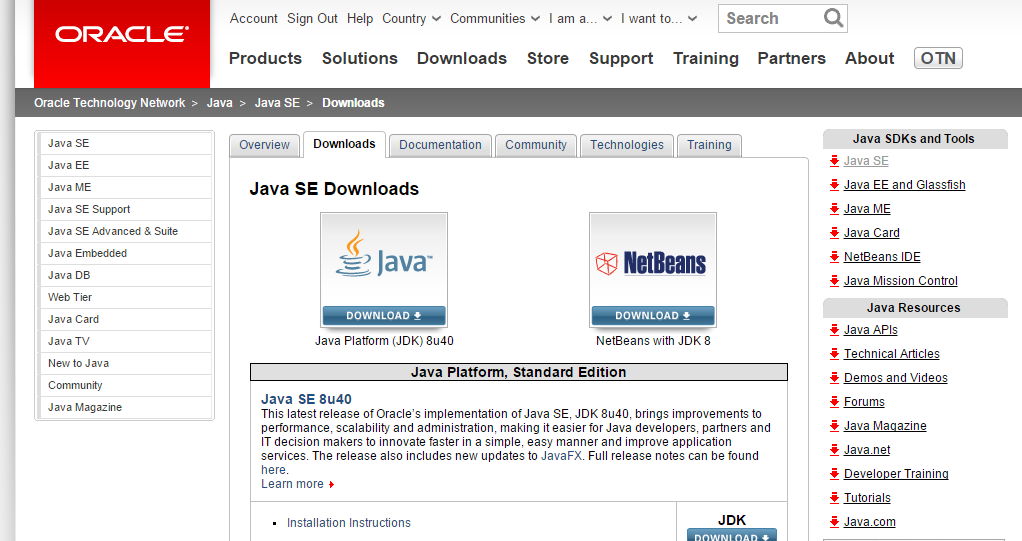The height and width of the screenshot is (541, 1022).
Task: Open Java SE Advanced & Suite sidebar link
Action: [x=113, y=231]
